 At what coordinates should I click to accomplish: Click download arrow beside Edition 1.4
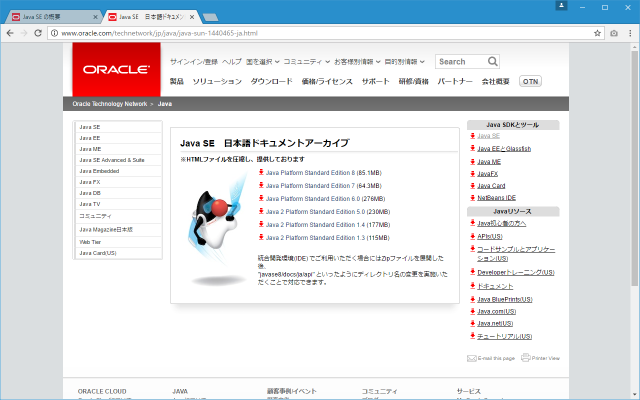click(261, 224)
